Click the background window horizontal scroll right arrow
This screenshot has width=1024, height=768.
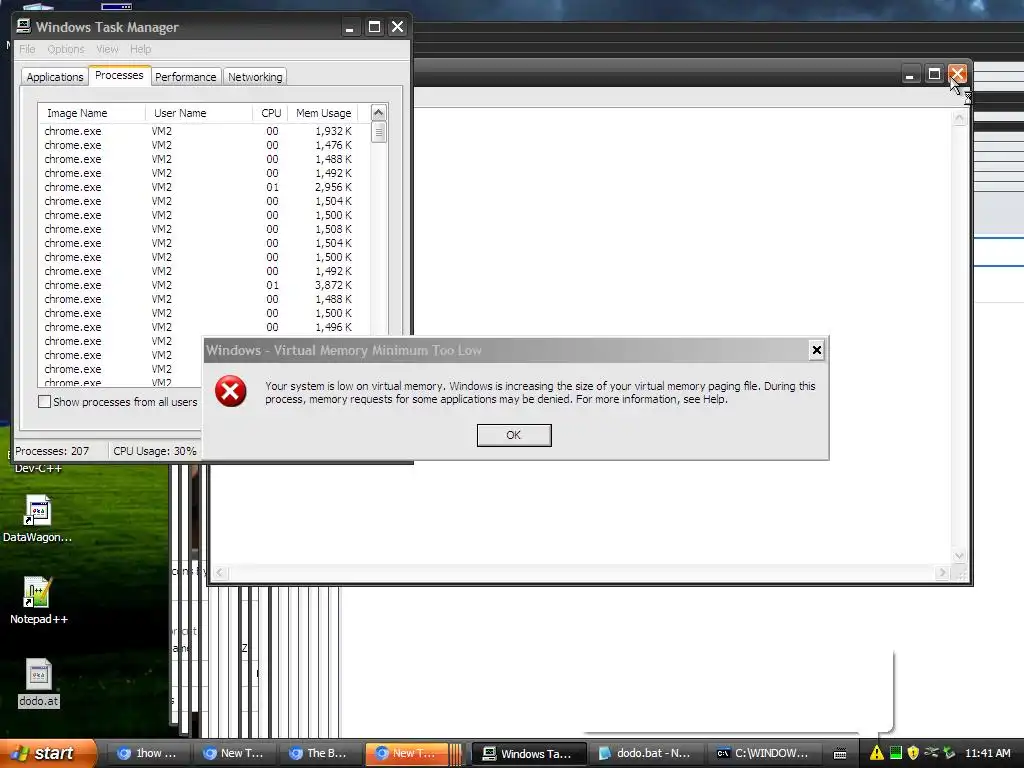[942, 573]
